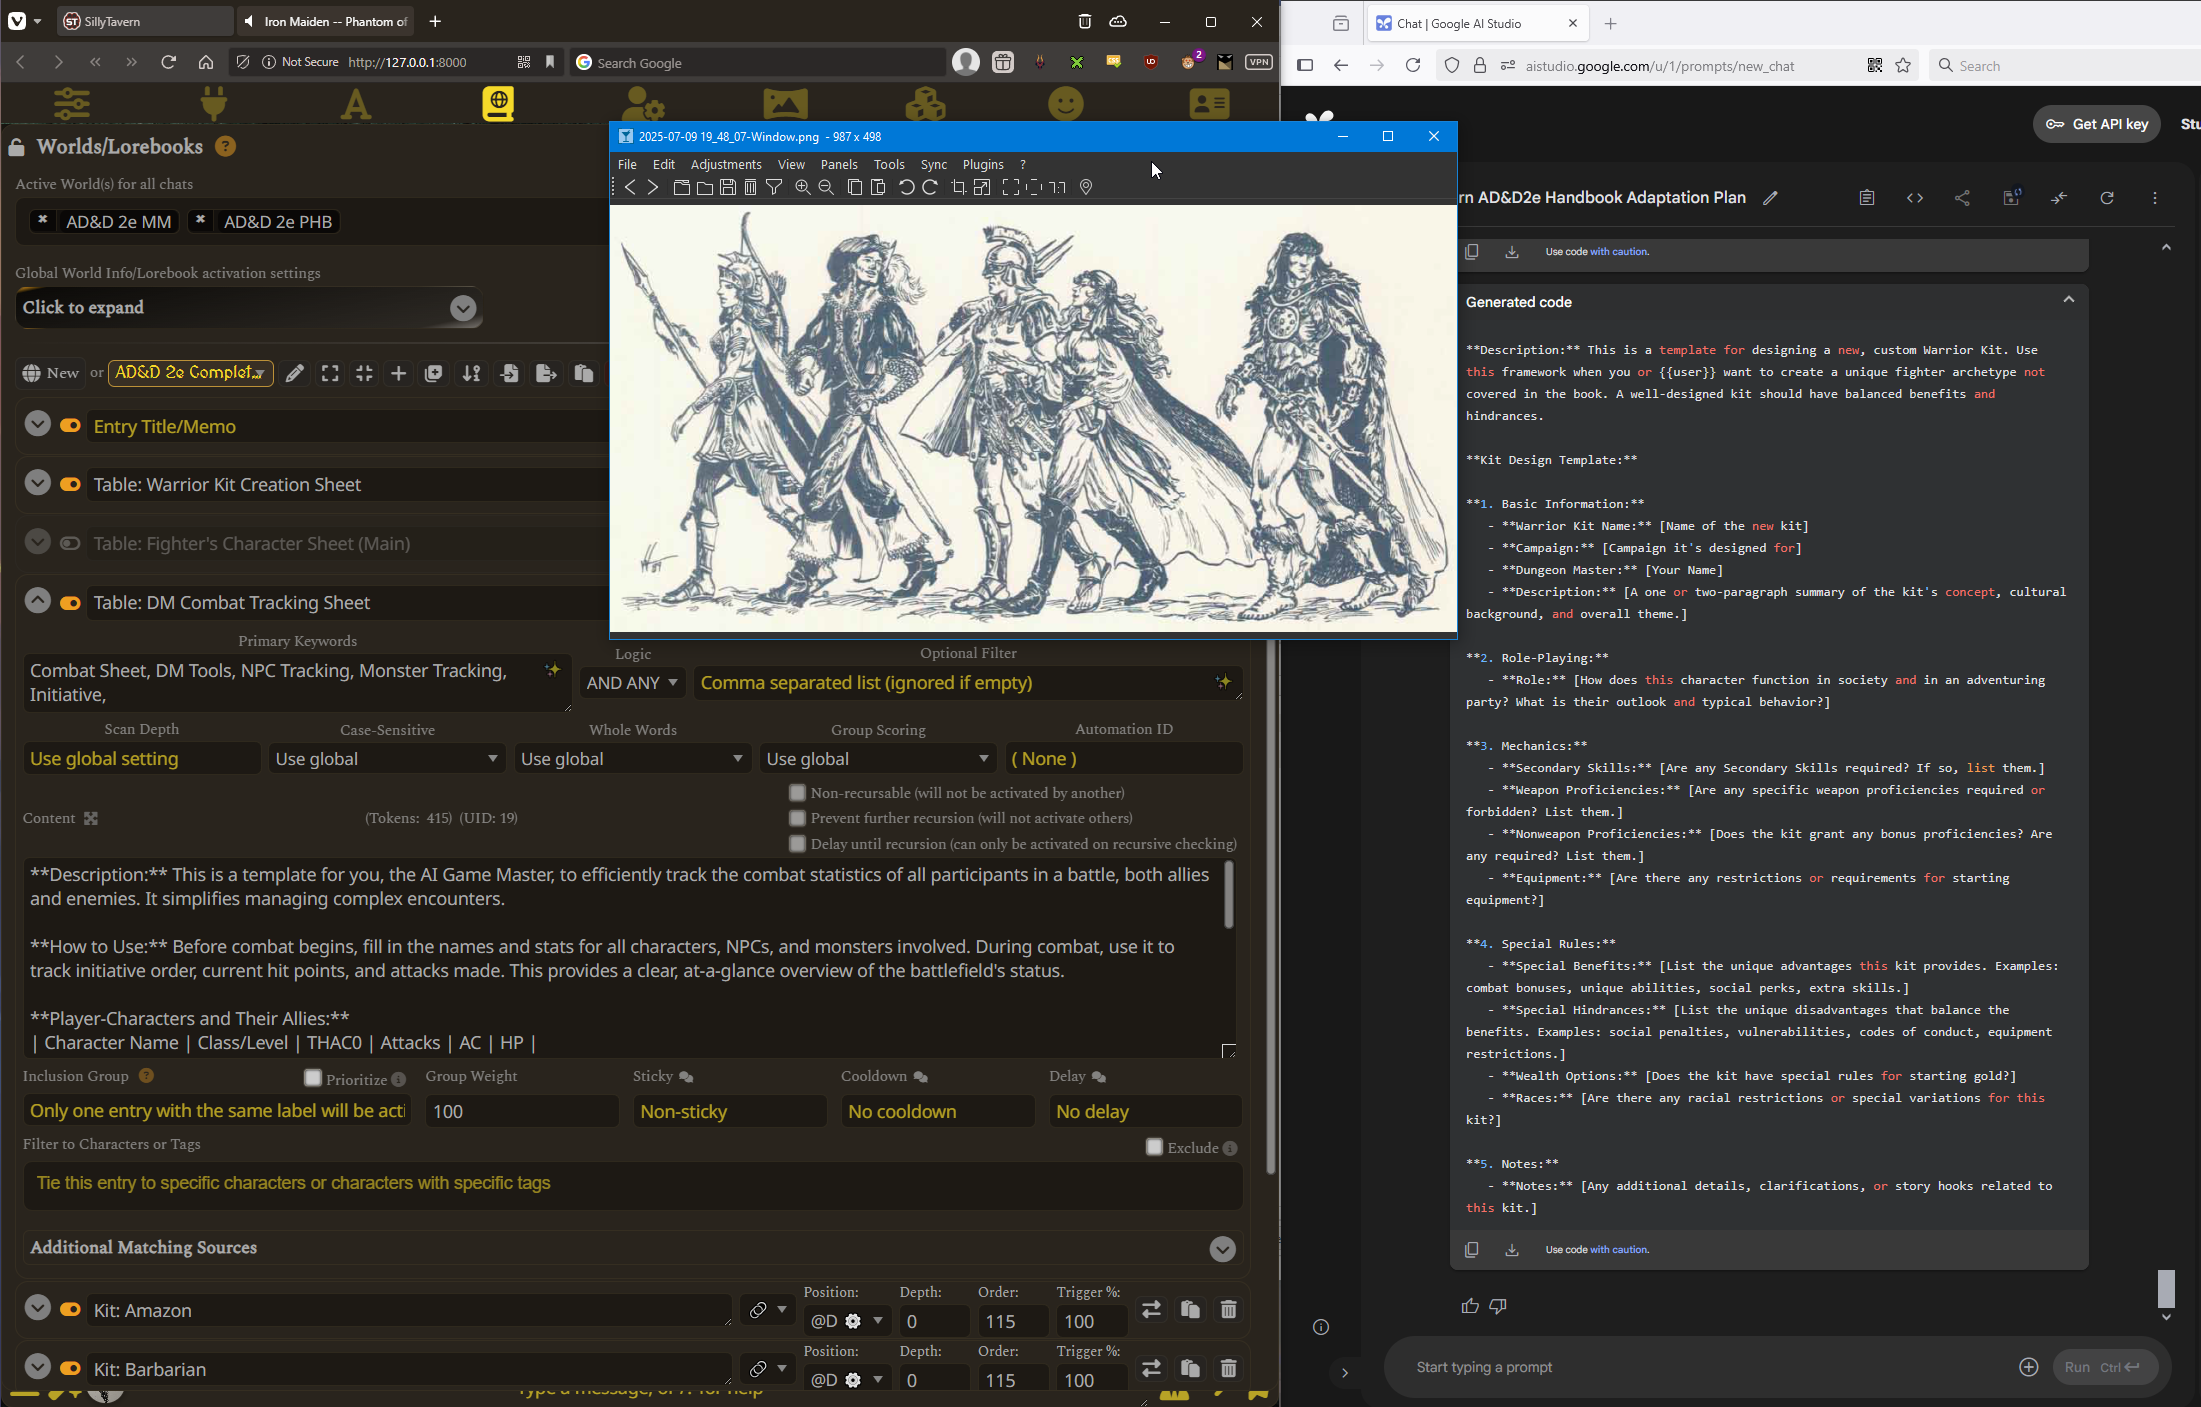
Task: Open the Tools menu in image viewer
Action: click(x=889, y=164)
